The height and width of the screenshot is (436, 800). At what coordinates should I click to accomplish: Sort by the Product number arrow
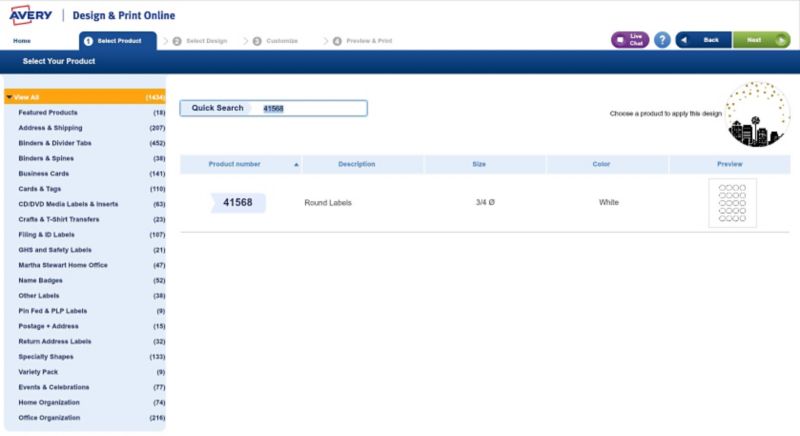tap(296, 164)
